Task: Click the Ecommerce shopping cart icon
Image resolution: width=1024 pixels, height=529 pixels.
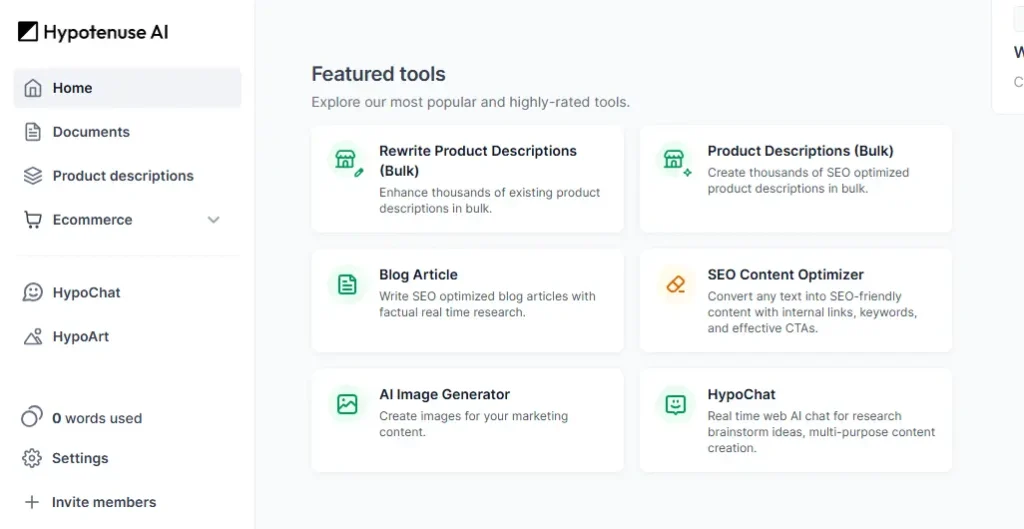Action: (32, 219)
